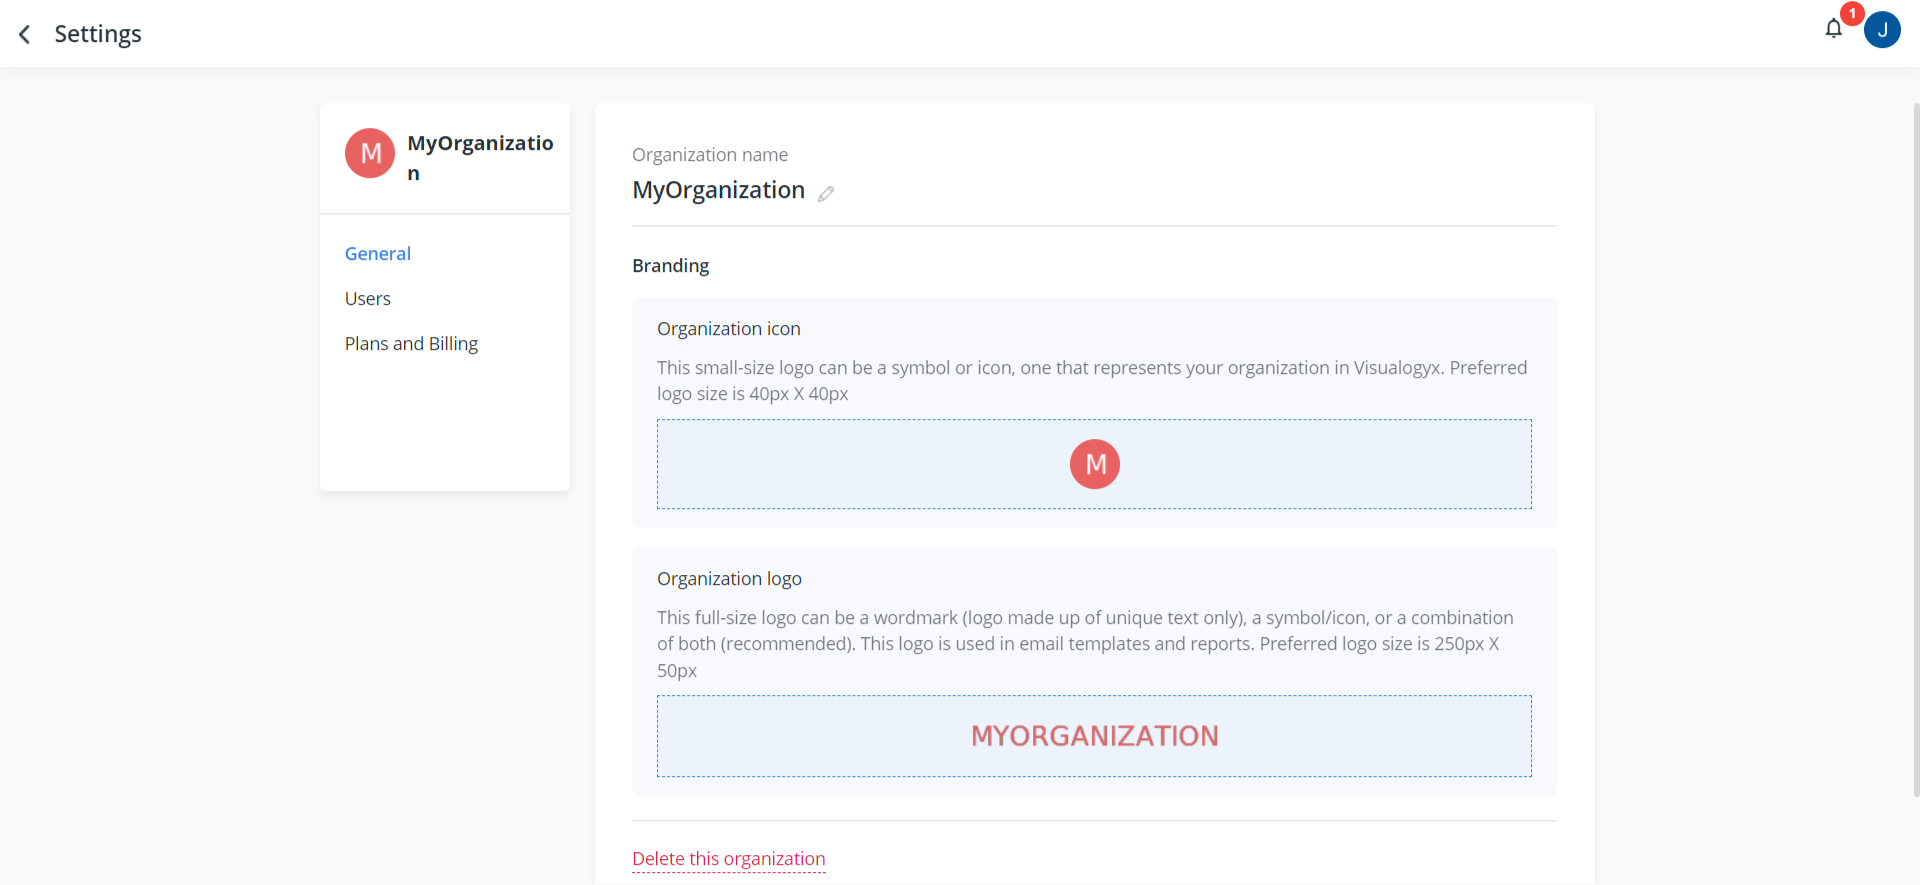Click the Organization icon heading
Image resolution: width=1920 pixels, height=885 pixels.
[x=728, y=329]
